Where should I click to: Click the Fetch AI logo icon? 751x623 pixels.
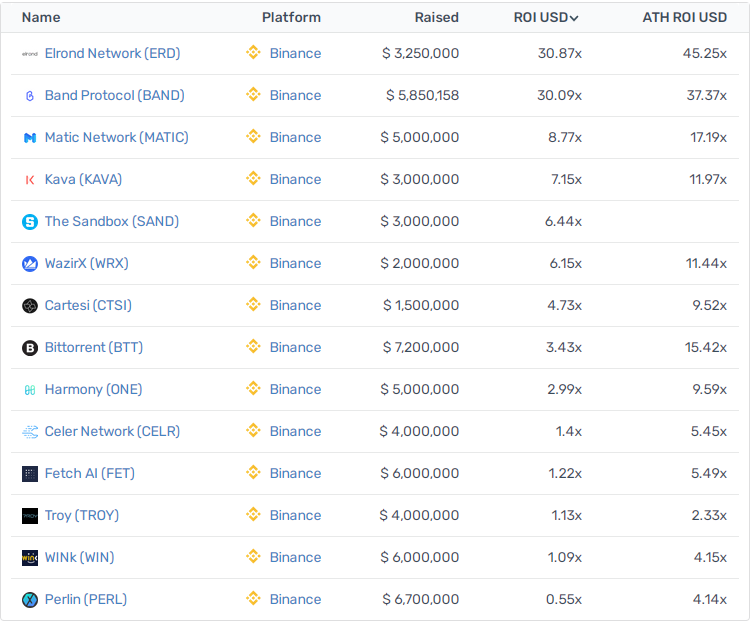(x=30, y=474)
